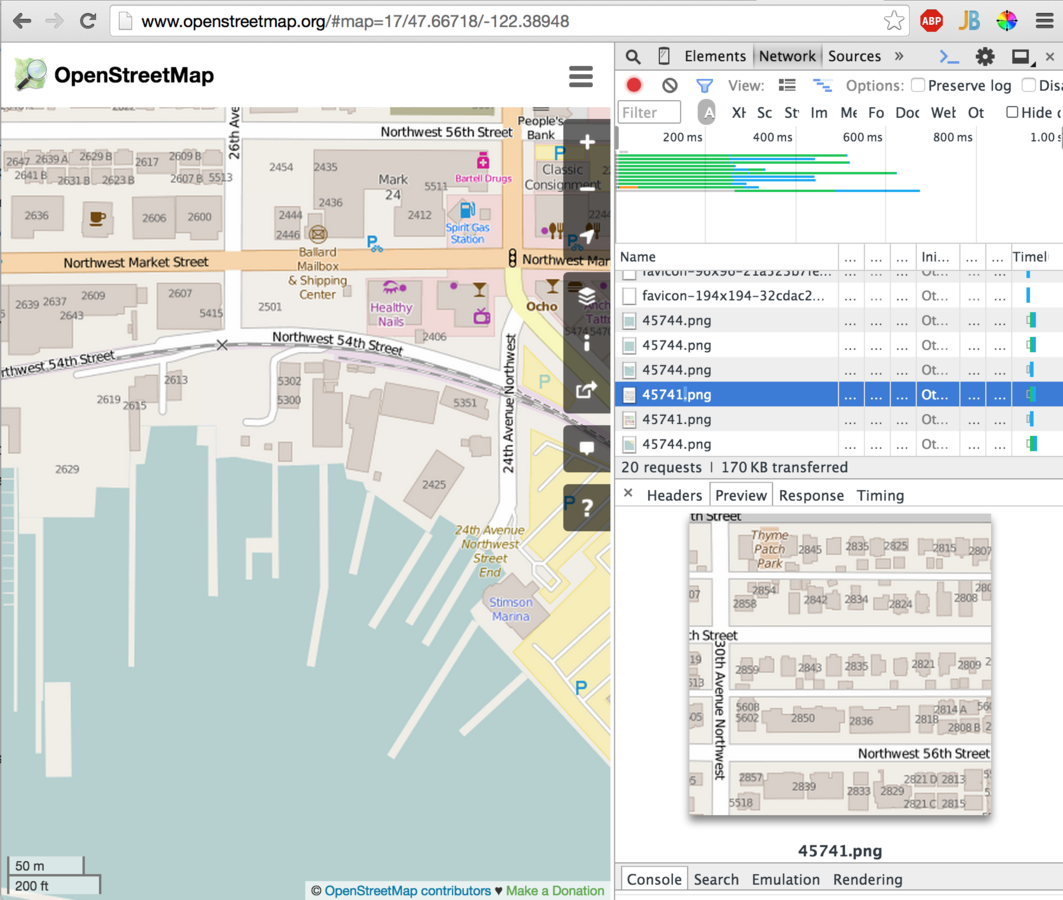Open the Headers tab of request details
This screenshot has height=900, width=1063.
(674, 495)
